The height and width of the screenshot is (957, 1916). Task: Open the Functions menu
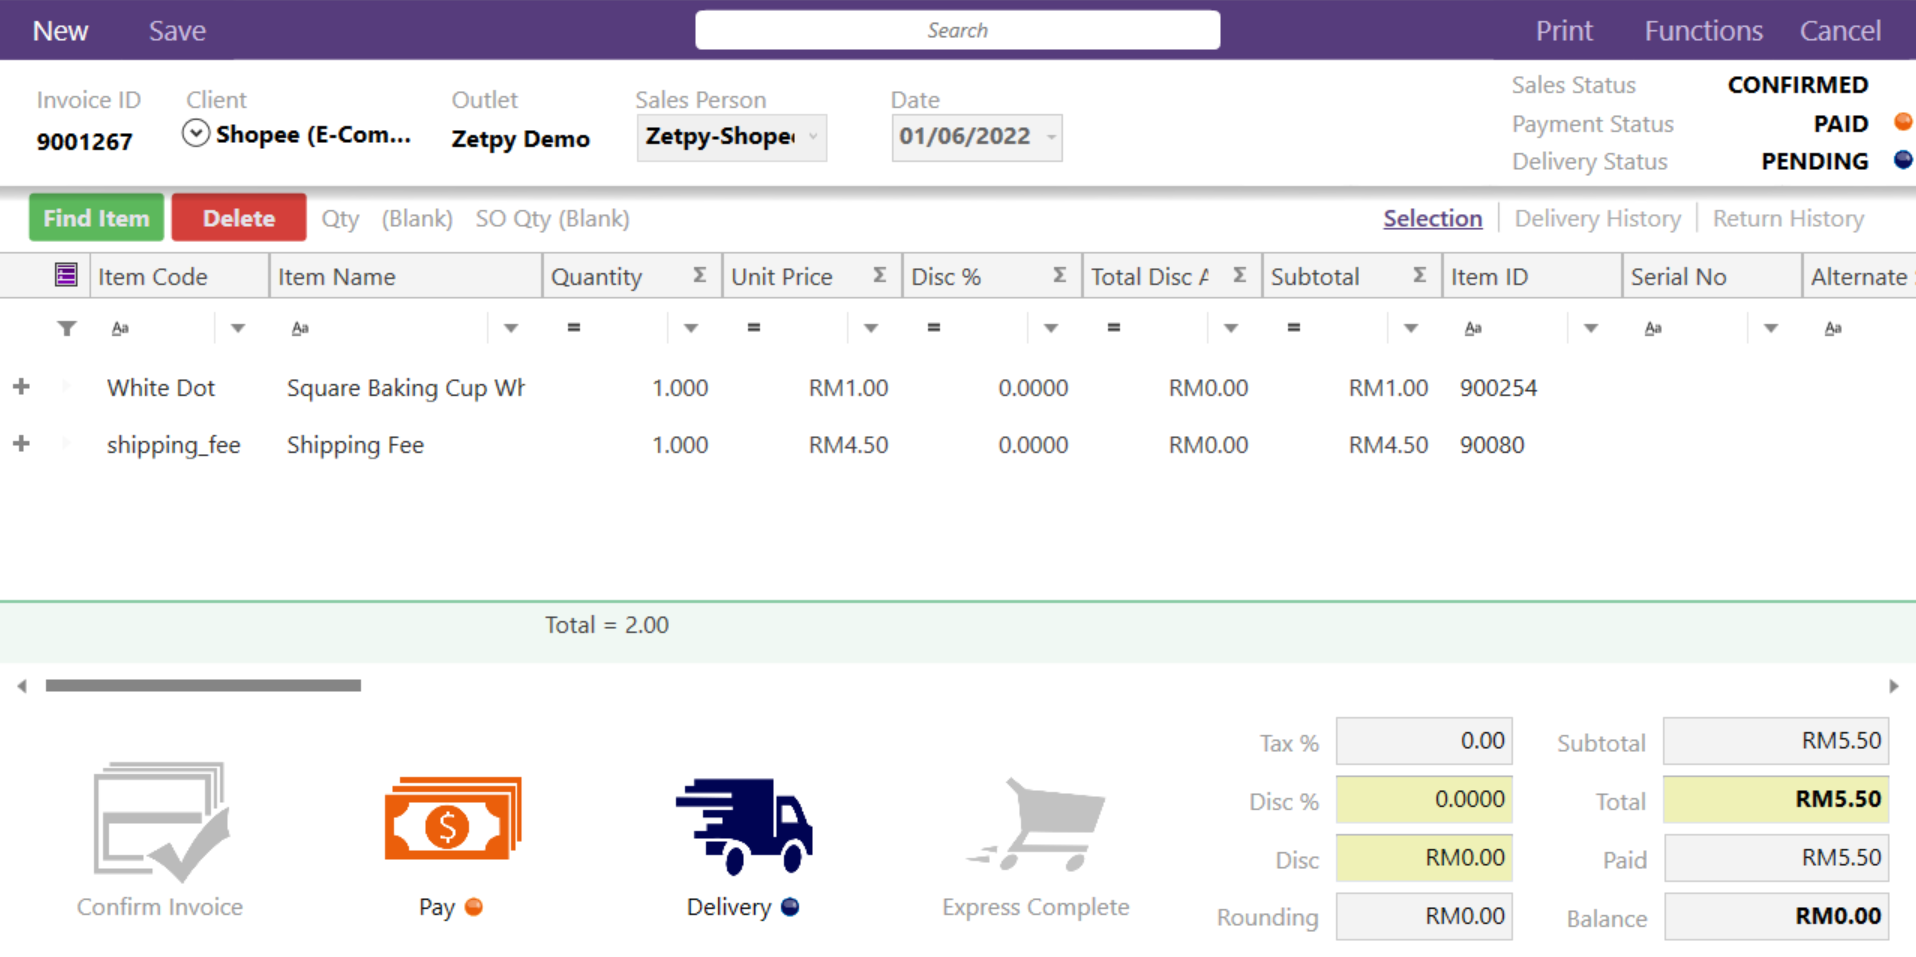tap(1703, 31)
